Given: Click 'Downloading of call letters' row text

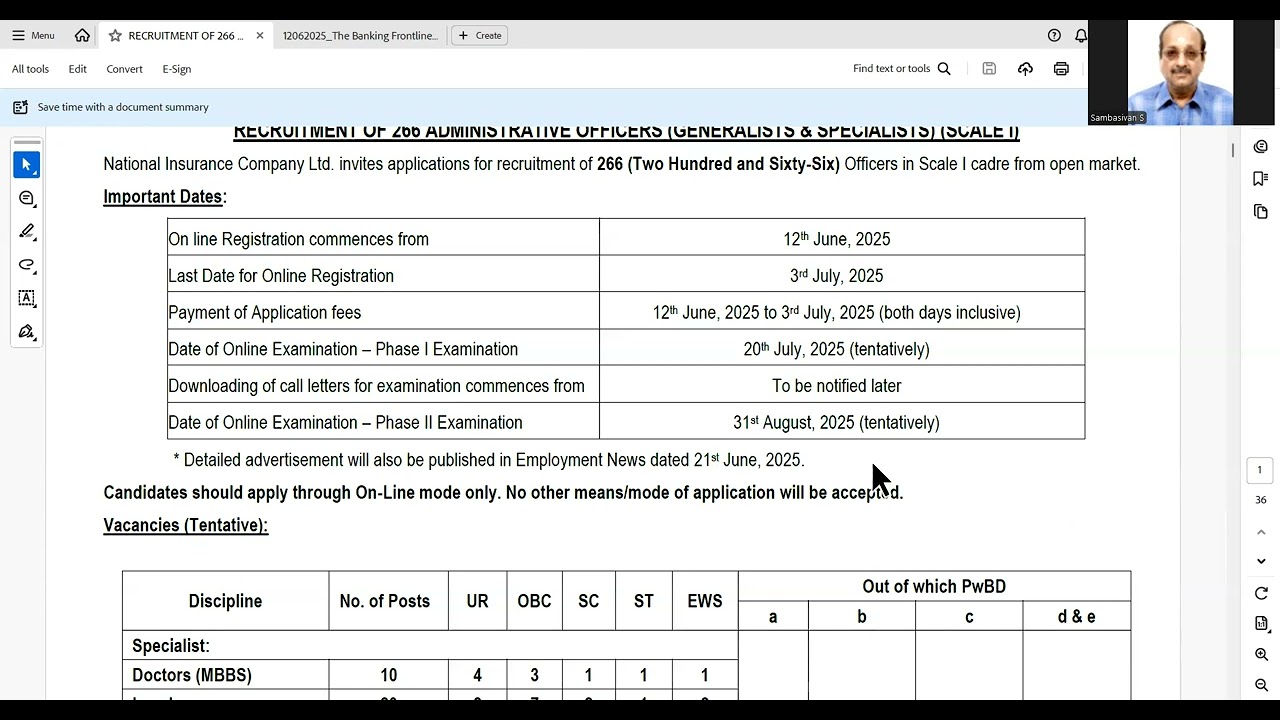Looking at the screenshot, I should 376,386.
